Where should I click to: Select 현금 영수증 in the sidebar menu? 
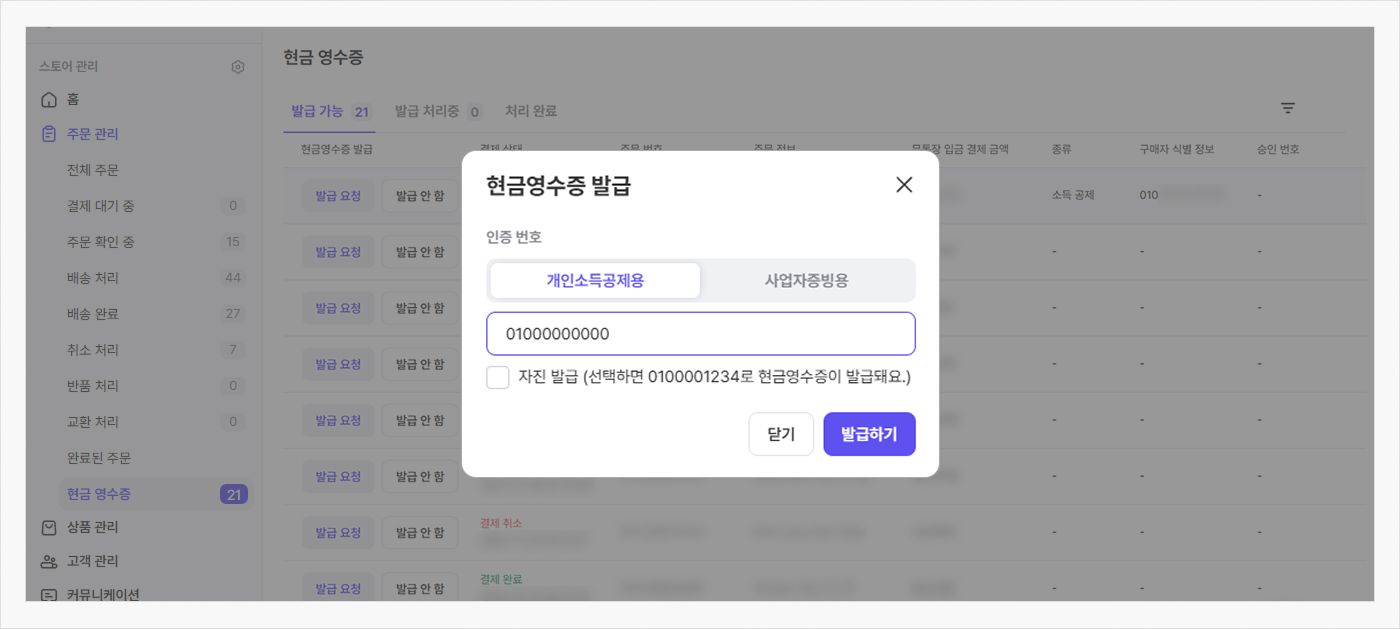tap(99, 494)
